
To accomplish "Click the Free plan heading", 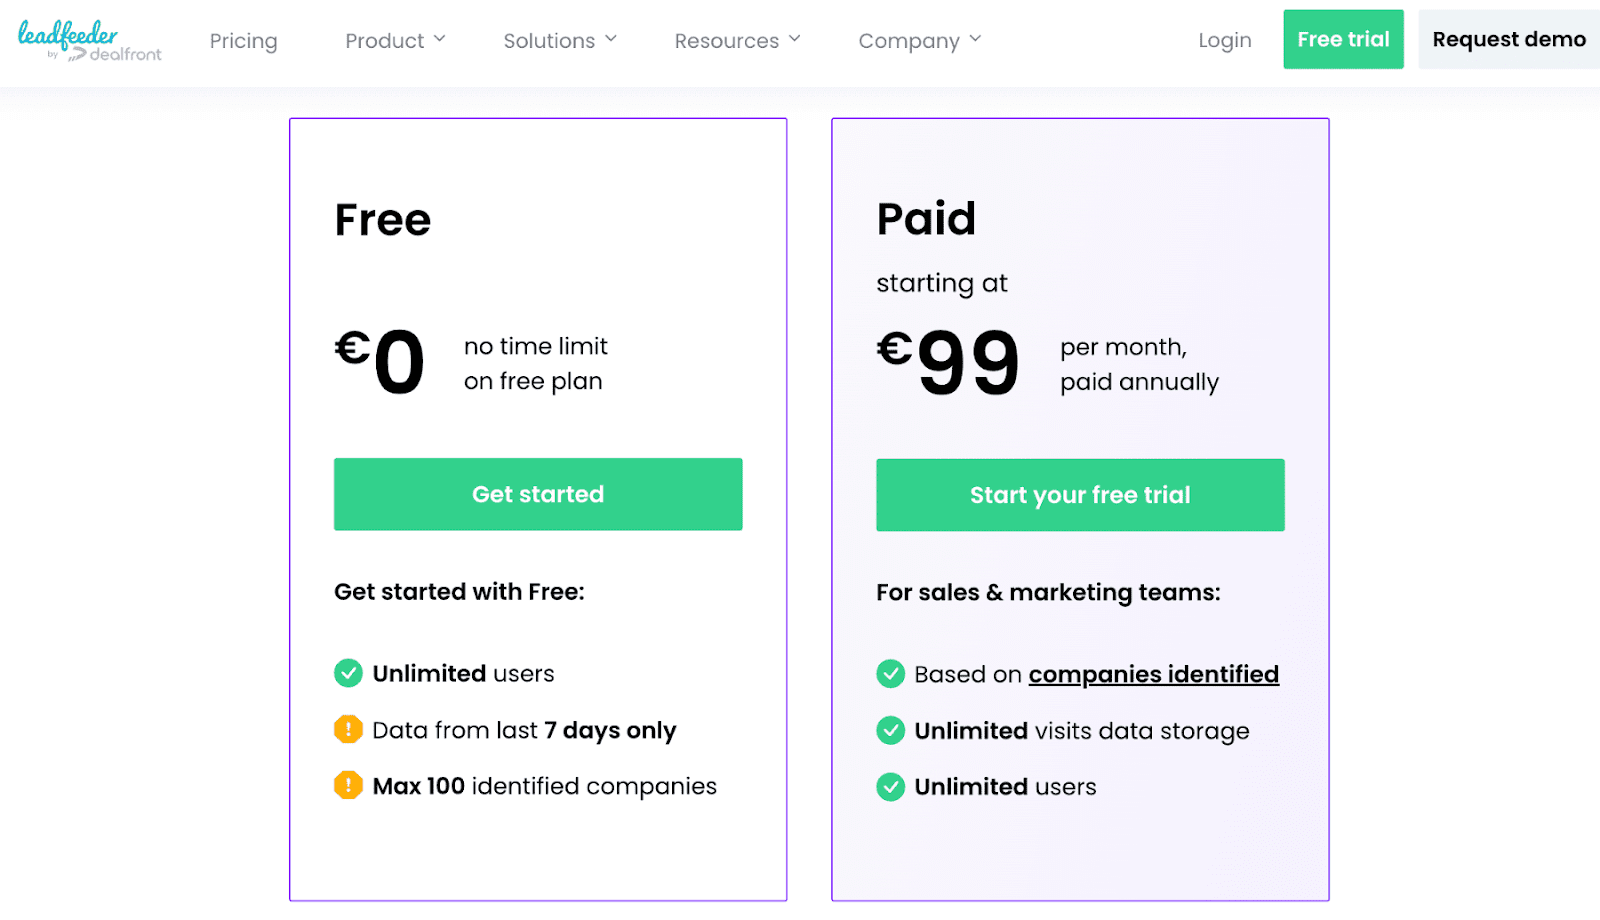I will click(383, 220).
